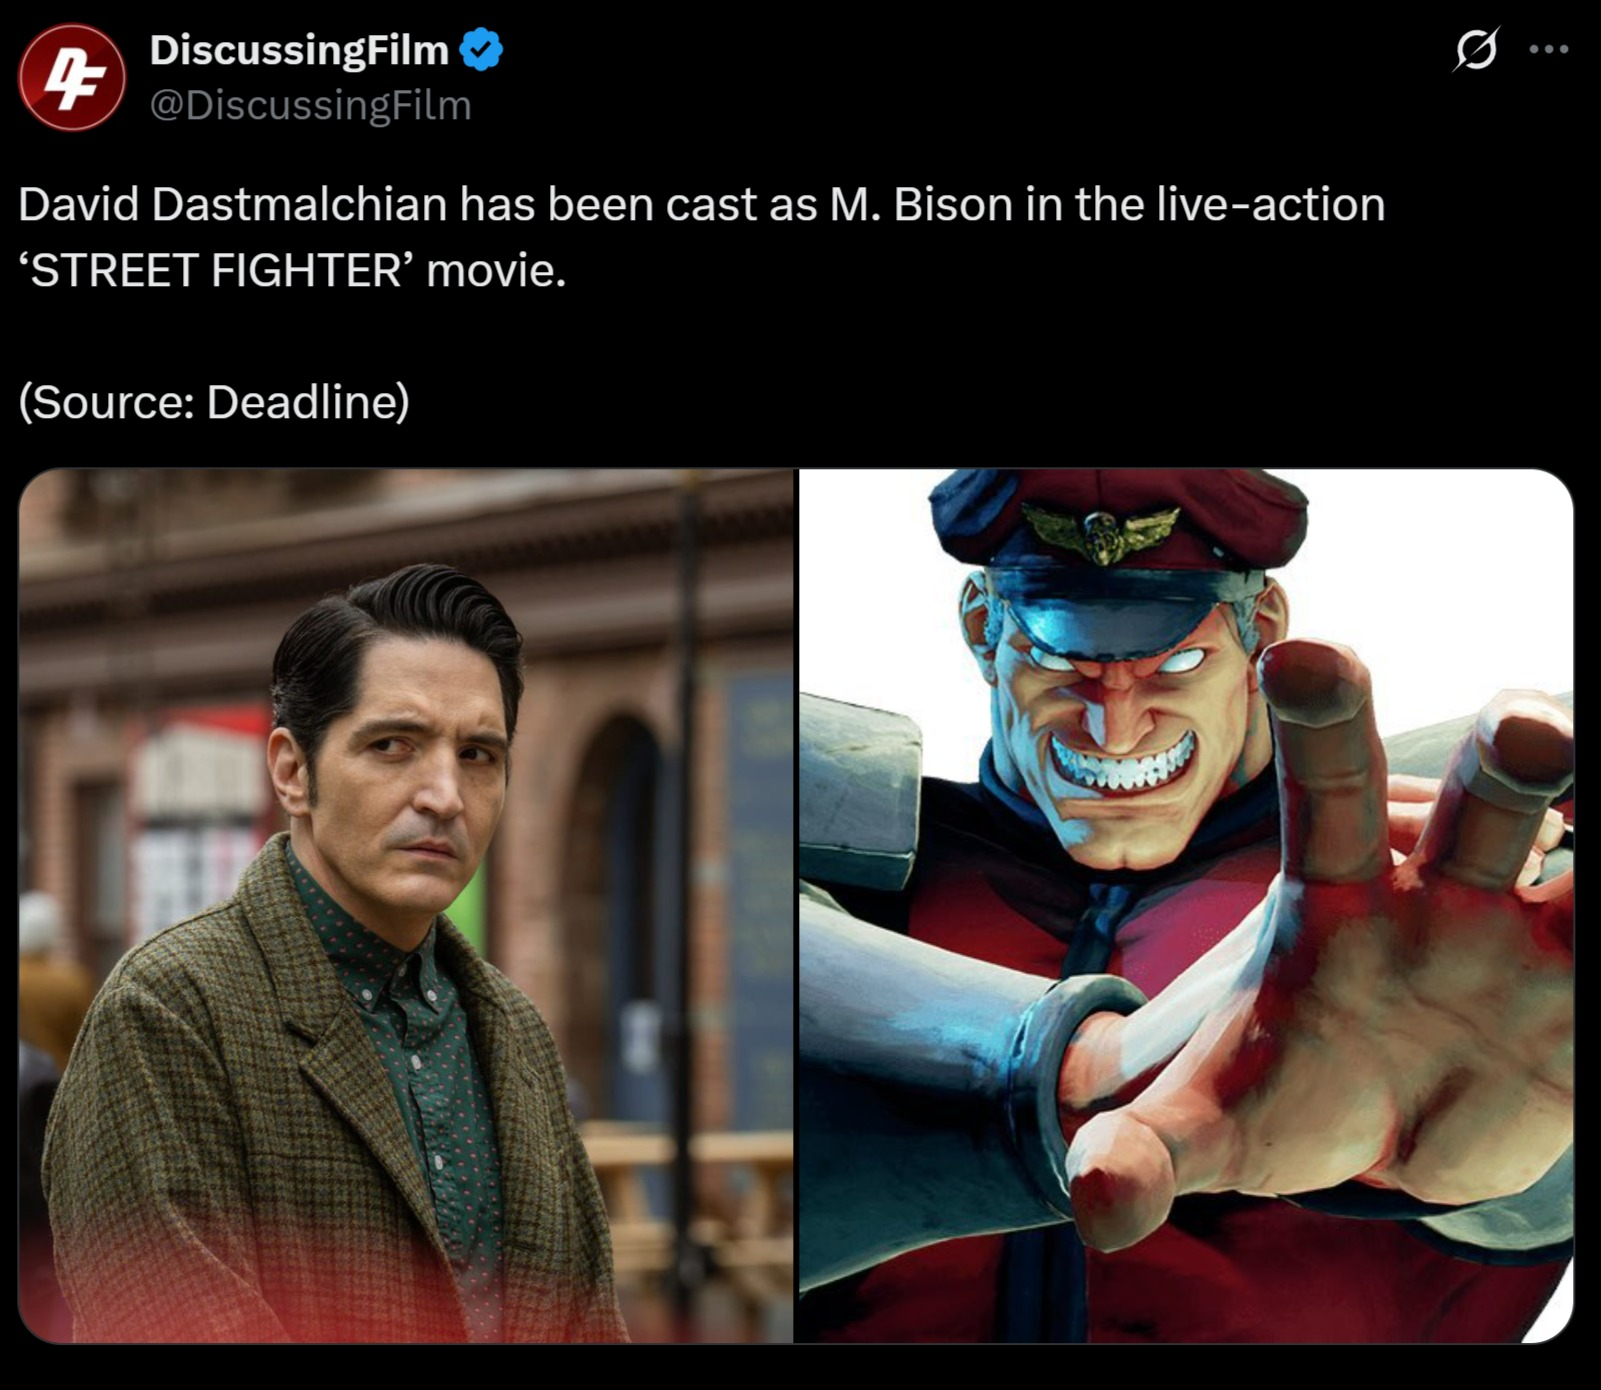1601x1390 pixels.
Task: Click the blue verified checkmark badge
Action: 481,50
